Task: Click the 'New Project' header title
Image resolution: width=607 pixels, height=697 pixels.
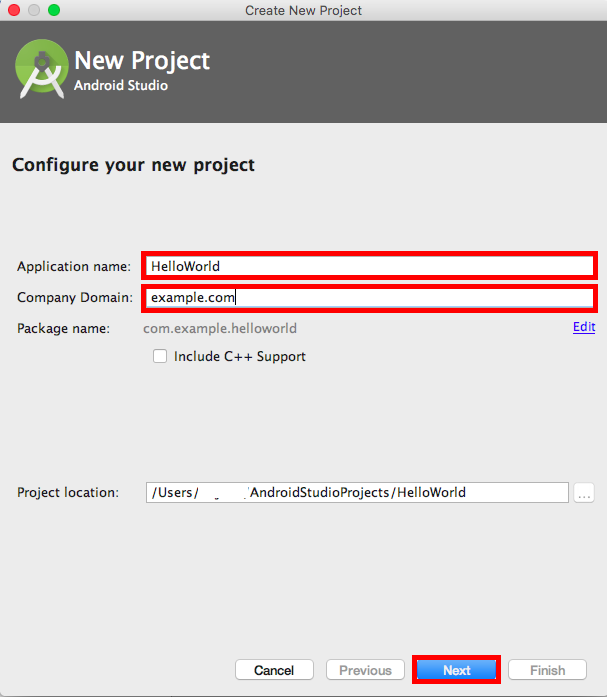Action: 142,62
